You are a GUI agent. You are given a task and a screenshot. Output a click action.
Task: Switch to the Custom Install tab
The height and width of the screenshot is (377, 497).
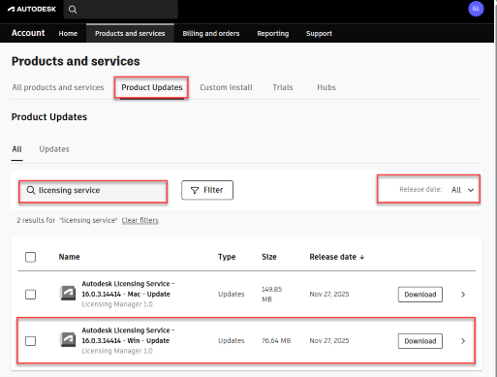tap(226, 87)
